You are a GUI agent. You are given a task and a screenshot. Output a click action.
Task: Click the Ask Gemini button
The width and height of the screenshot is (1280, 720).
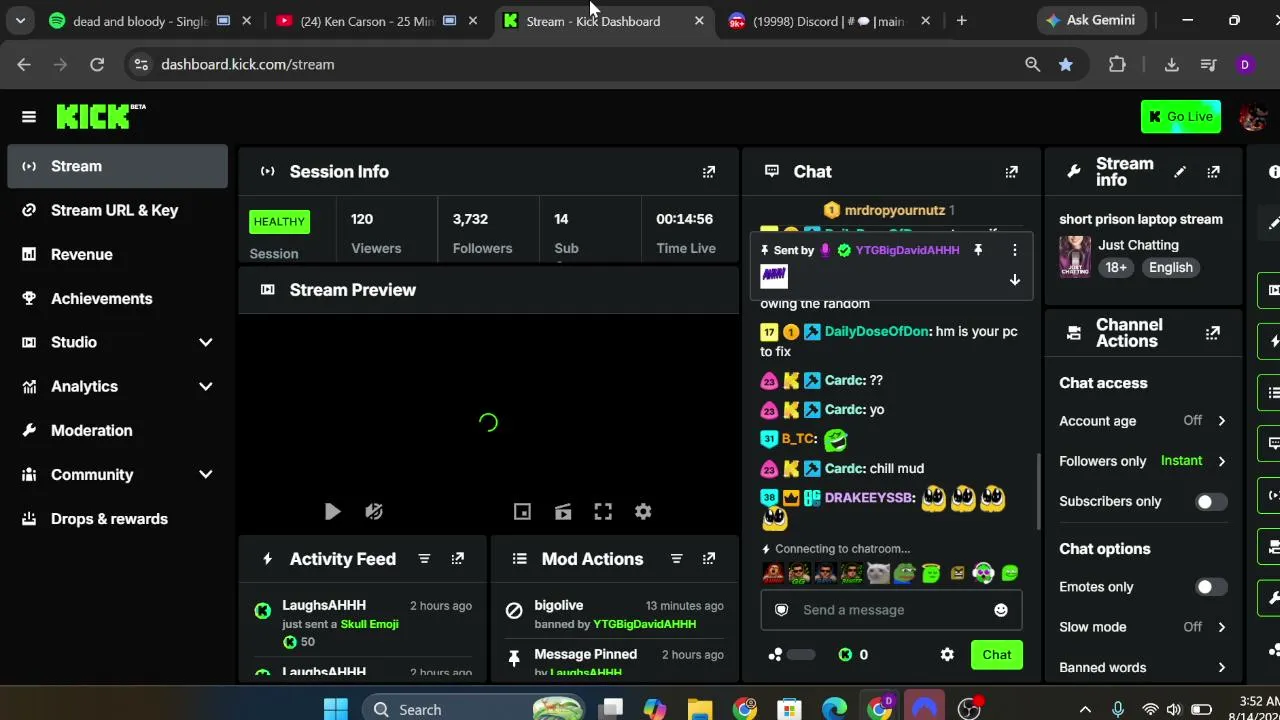pos(1090,20)
